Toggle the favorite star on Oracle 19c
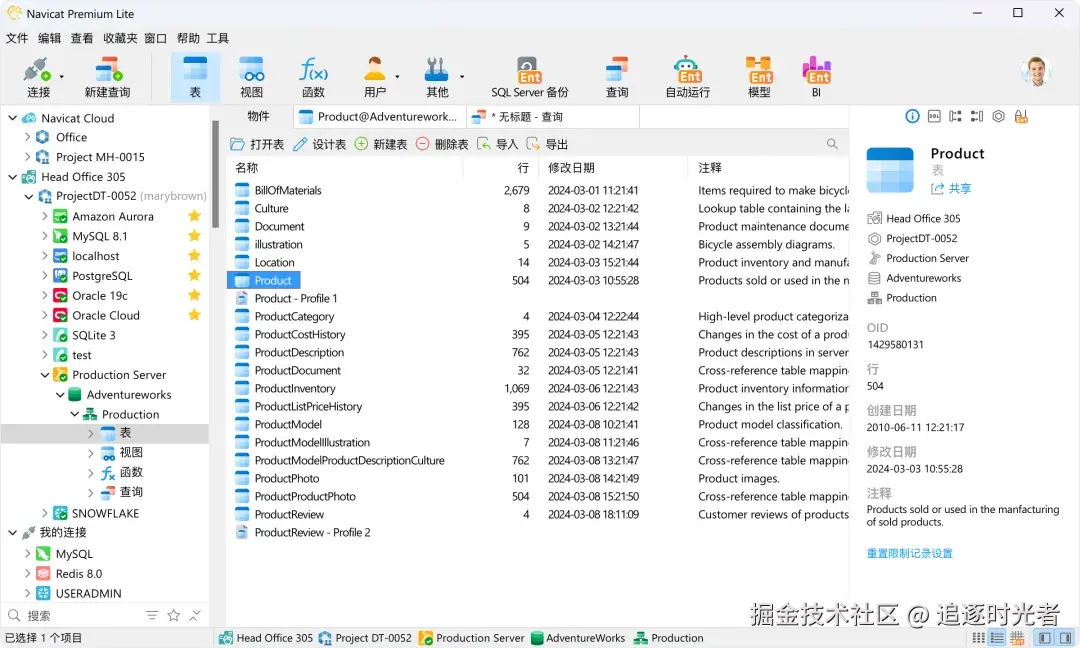This screenshot has width=1080, height=648. (194, 296)
